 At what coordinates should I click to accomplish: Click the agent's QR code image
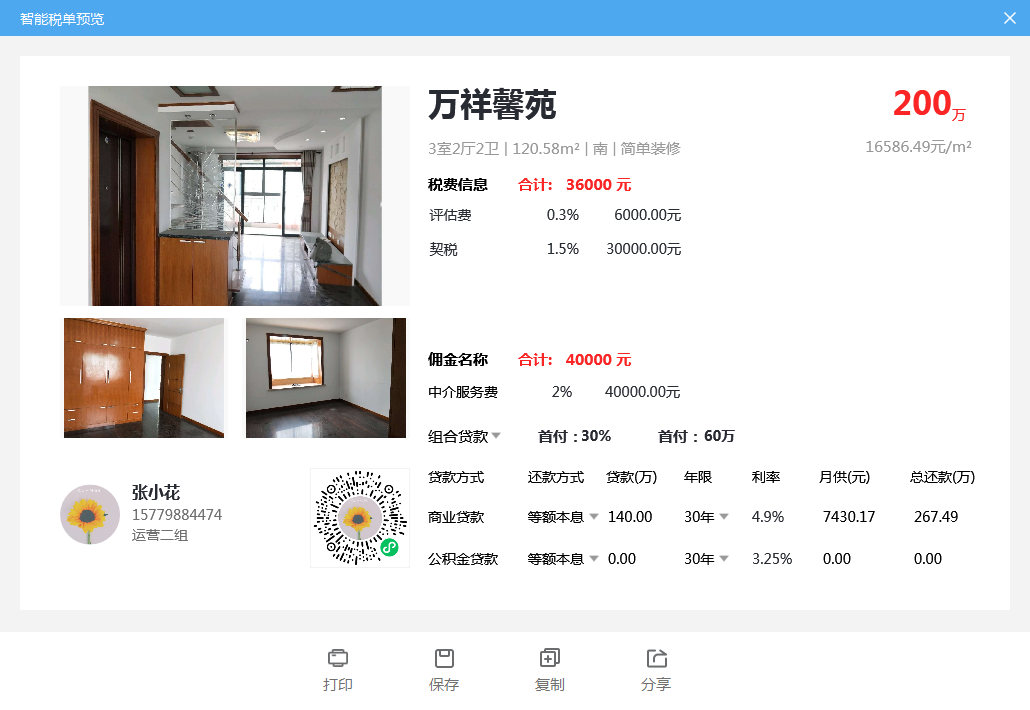360,518
